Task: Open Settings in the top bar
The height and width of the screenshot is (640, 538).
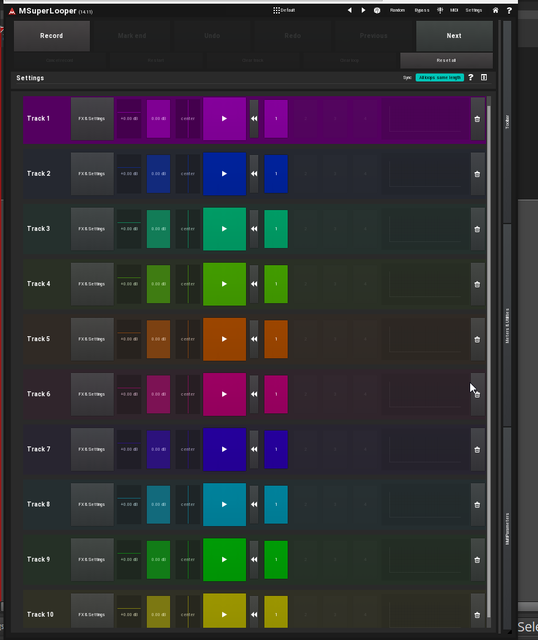Action: 474,10
